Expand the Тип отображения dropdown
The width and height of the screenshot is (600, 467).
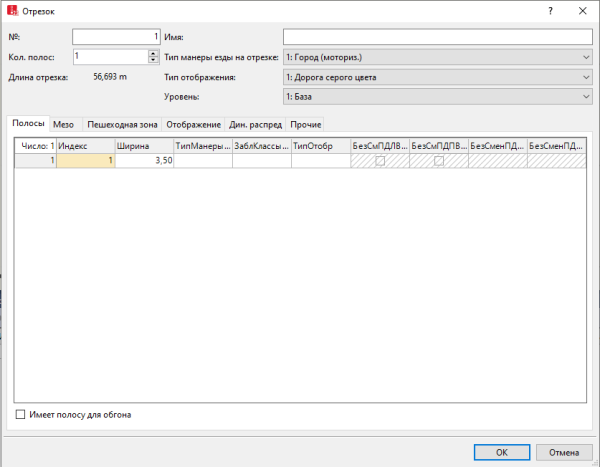[438, 77]
